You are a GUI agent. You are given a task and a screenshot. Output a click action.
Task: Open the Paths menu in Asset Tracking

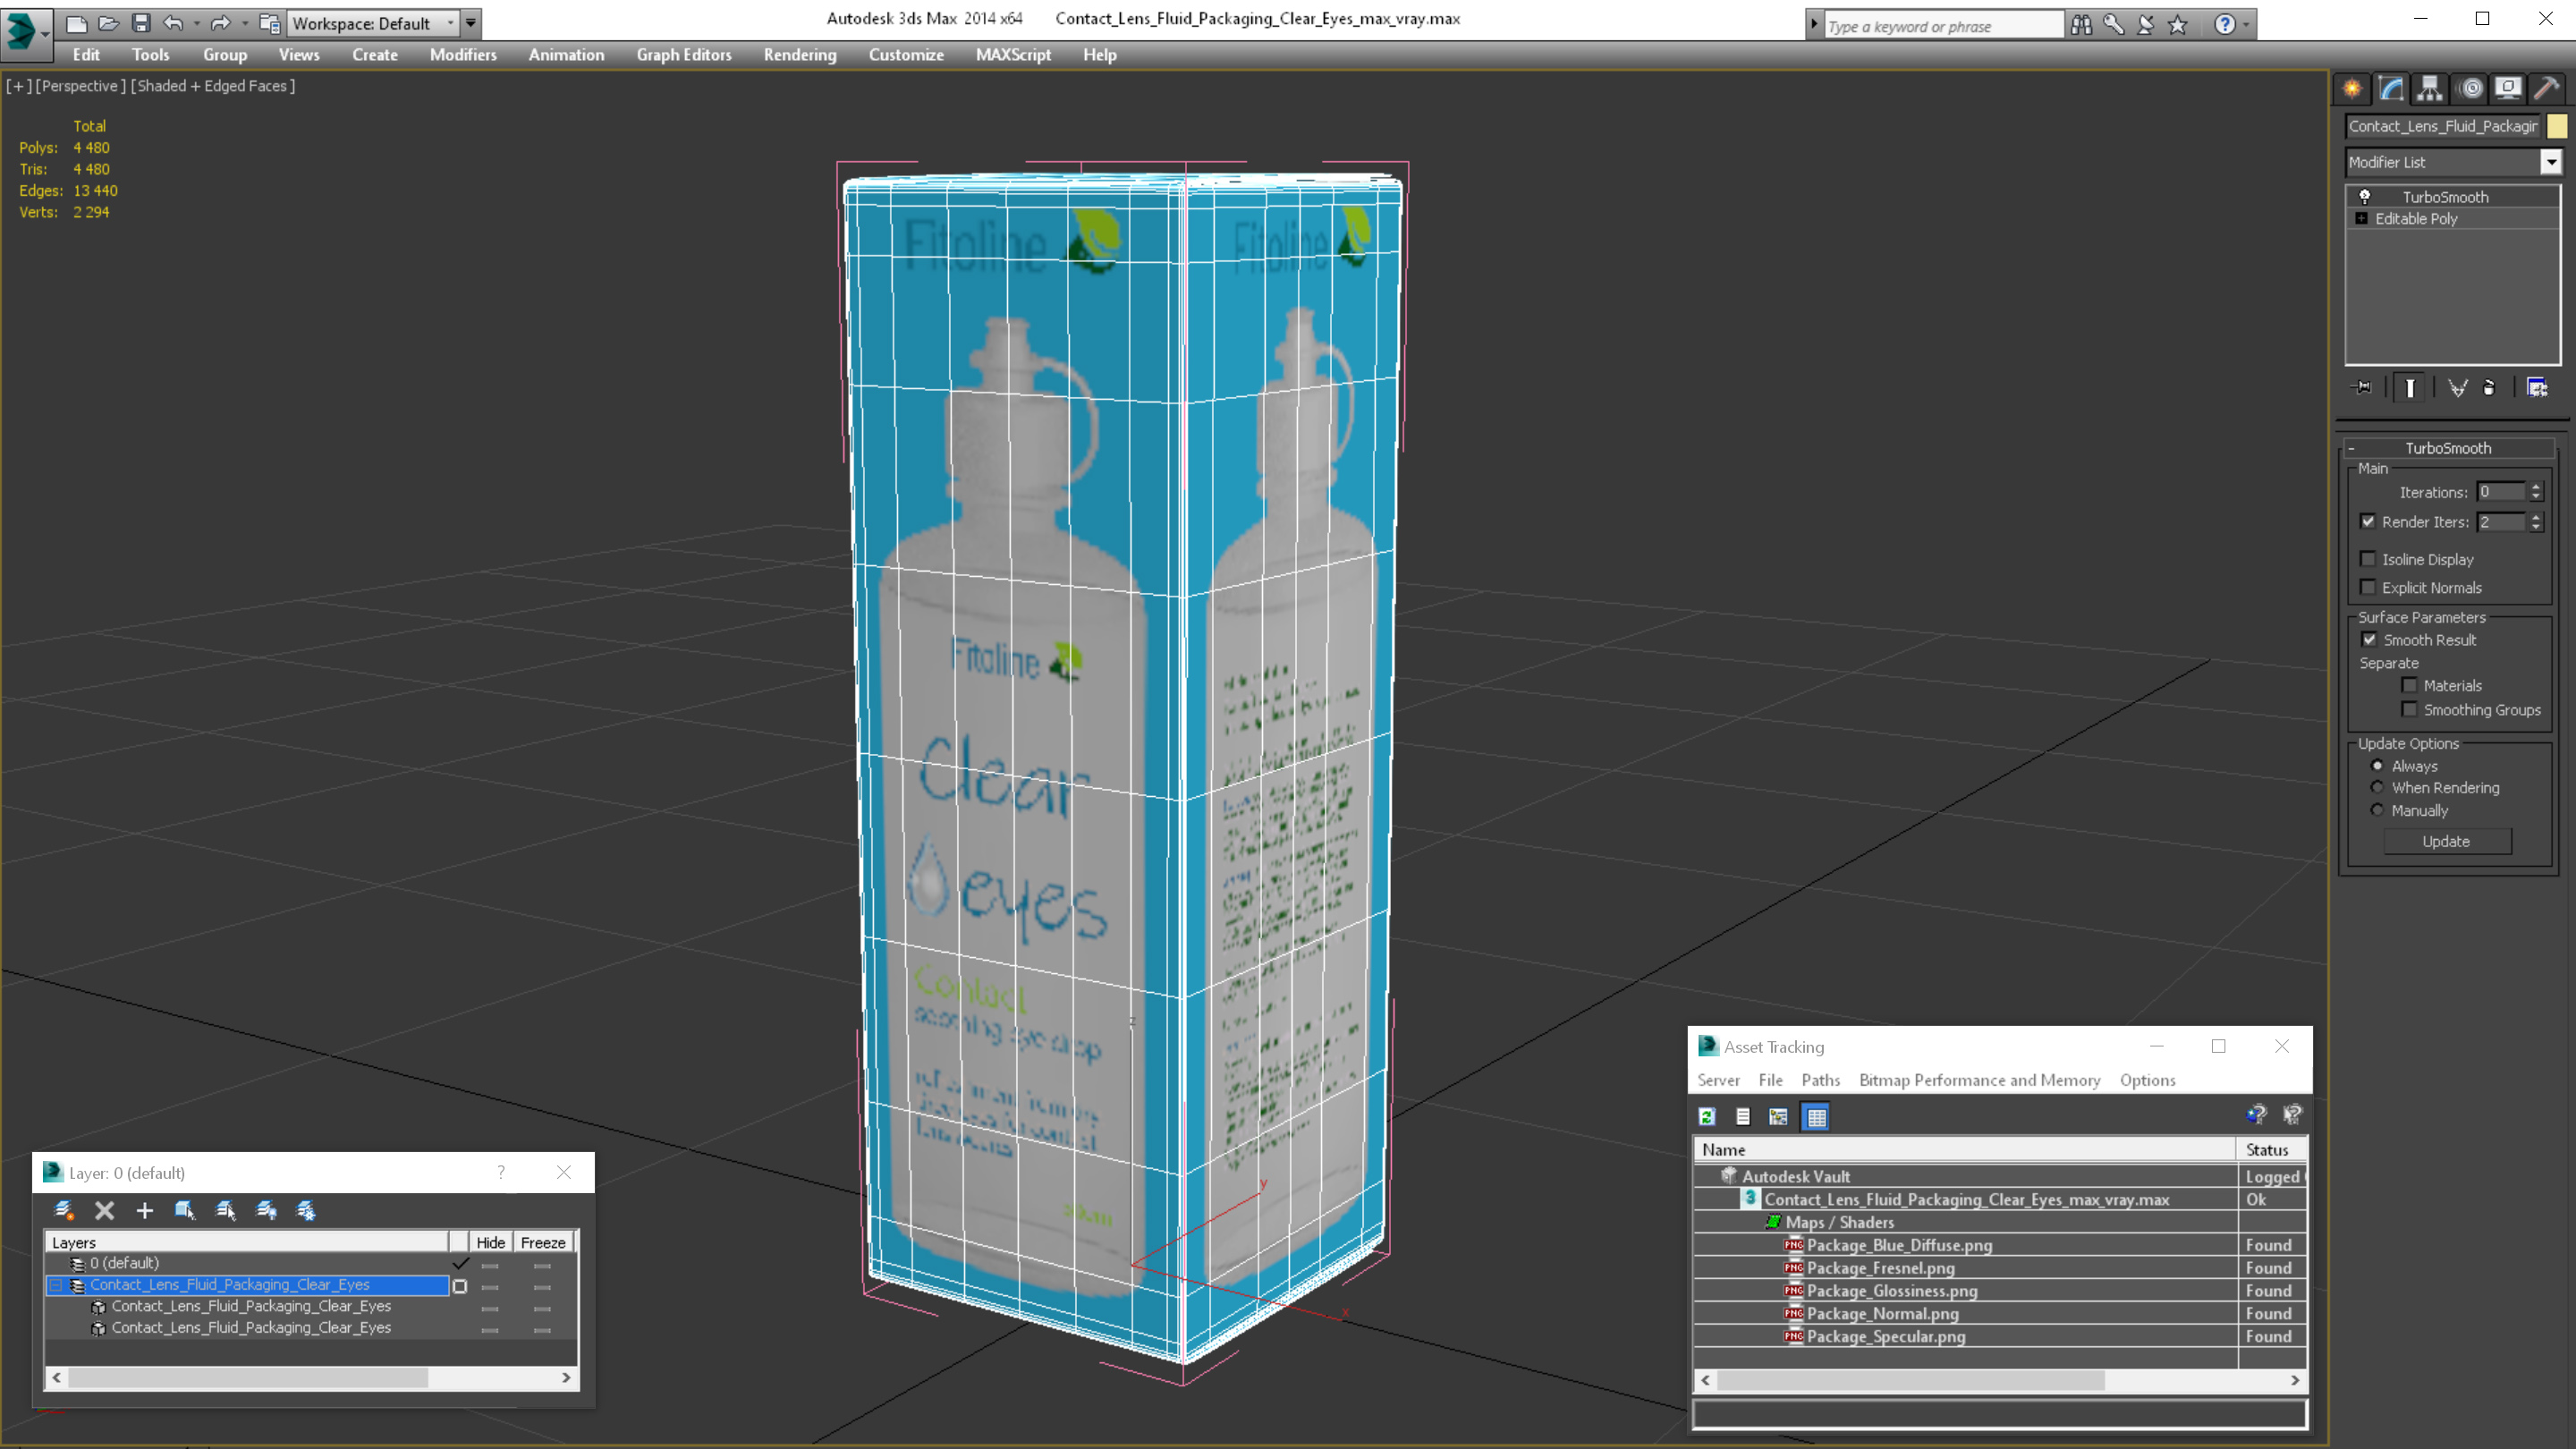pos(1820,1080)
